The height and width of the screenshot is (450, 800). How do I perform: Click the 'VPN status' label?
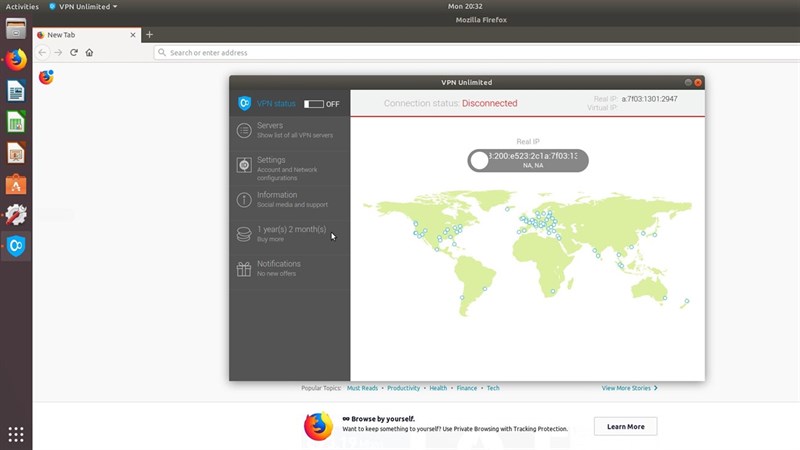[276, 104]
